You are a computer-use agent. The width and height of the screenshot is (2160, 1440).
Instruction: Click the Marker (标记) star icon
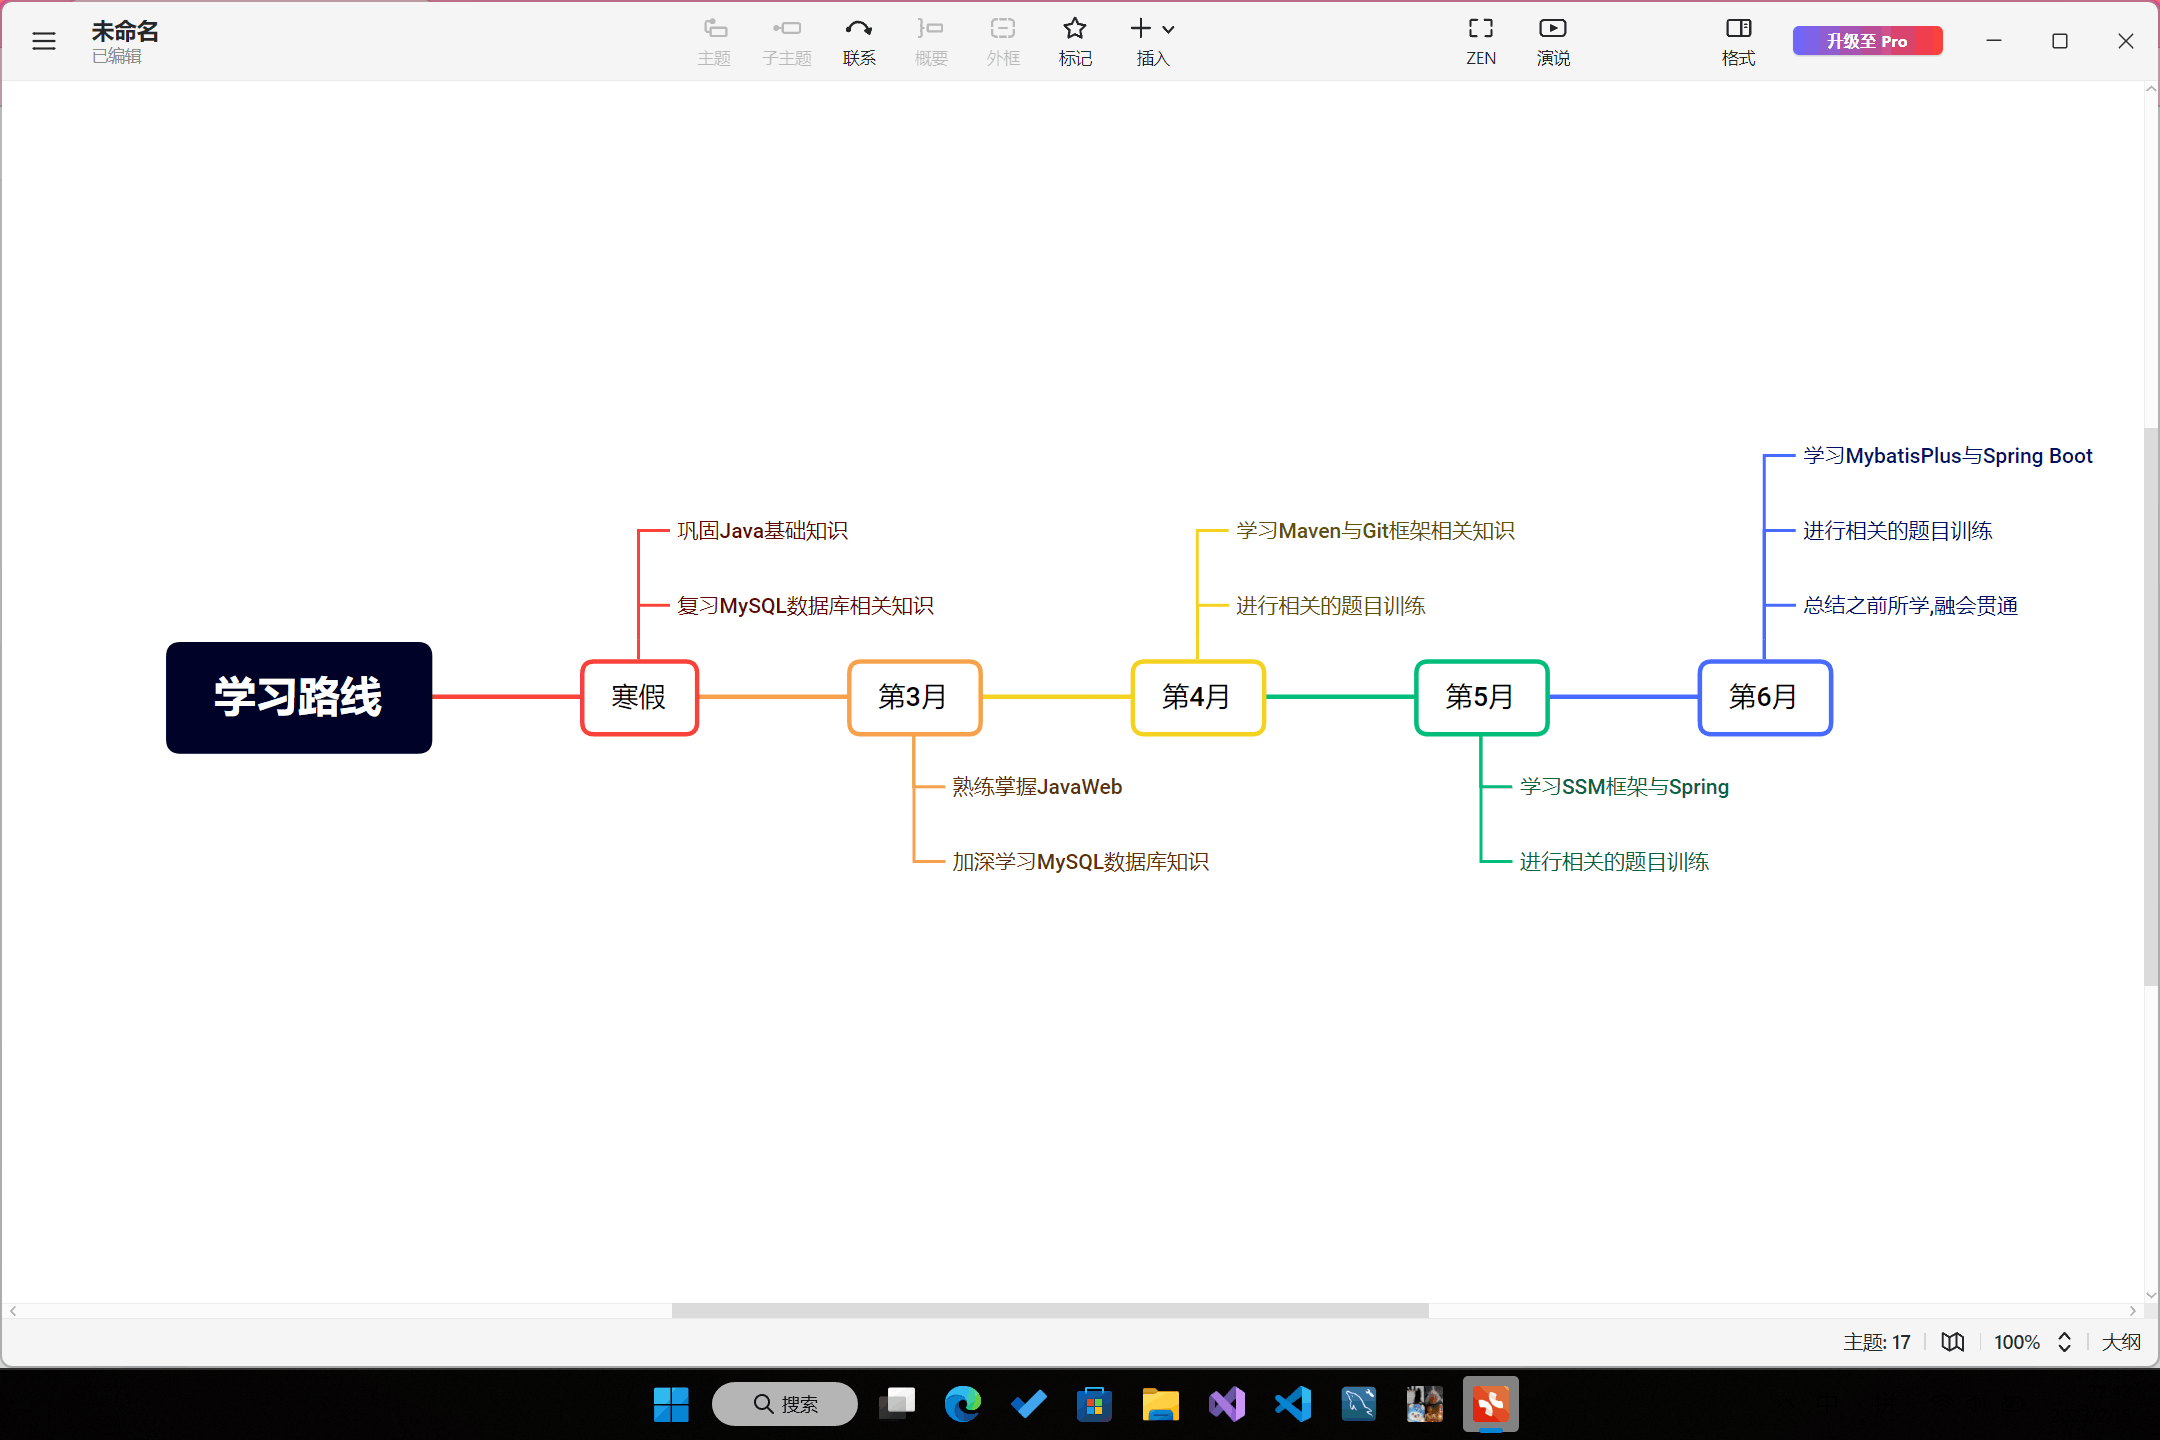pos(1074,29)
